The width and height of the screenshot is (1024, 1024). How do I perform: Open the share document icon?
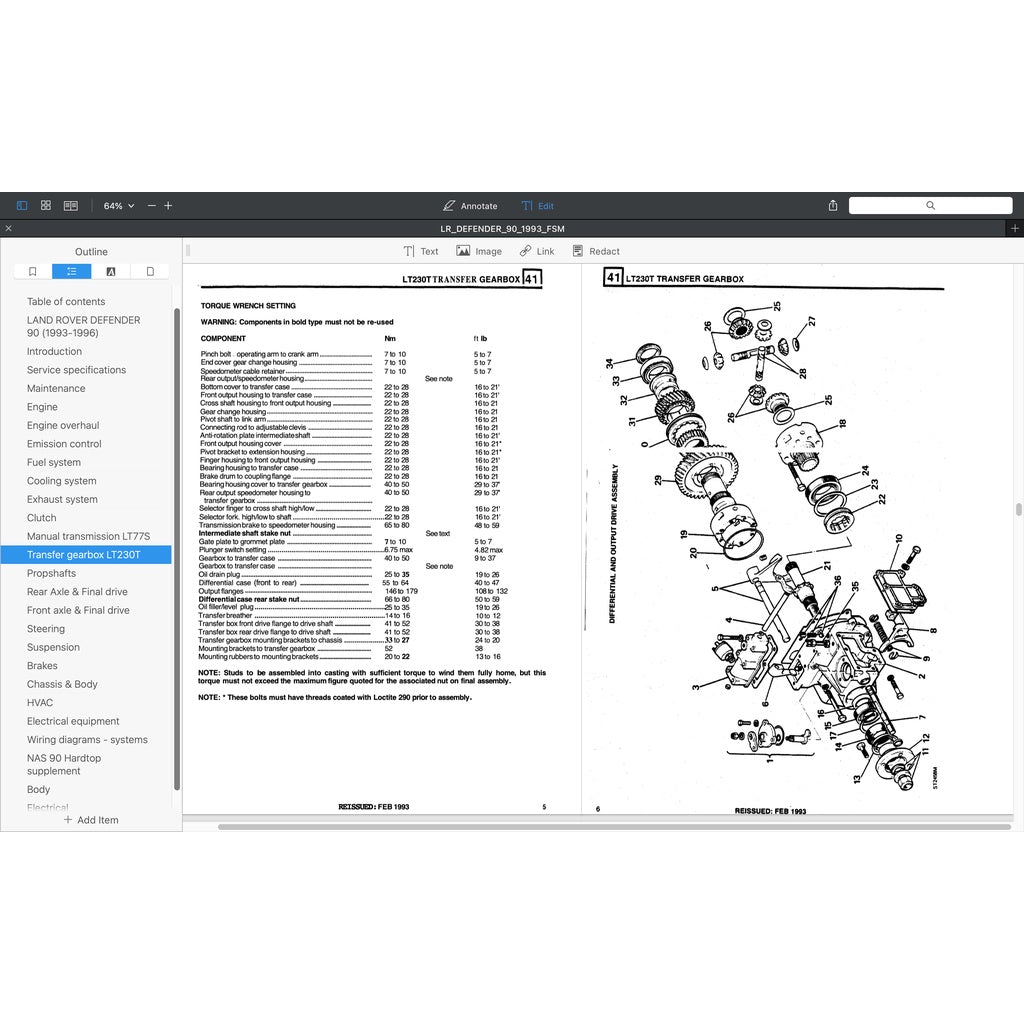pyautogui.click(x=833, y=205)
